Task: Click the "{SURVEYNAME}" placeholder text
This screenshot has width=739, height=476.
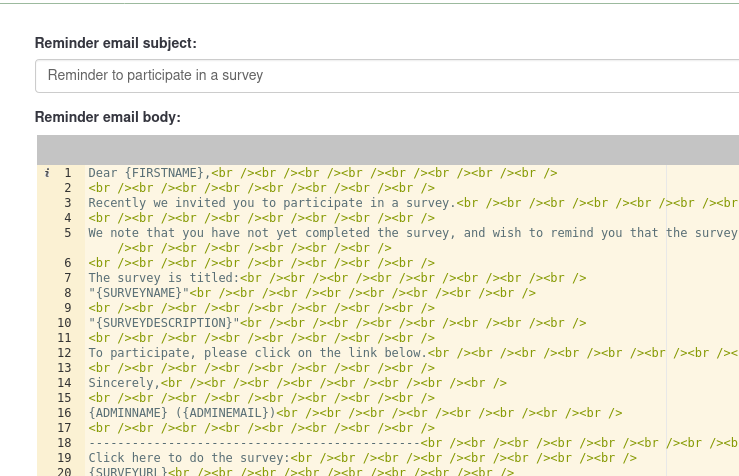Action: 139,293
